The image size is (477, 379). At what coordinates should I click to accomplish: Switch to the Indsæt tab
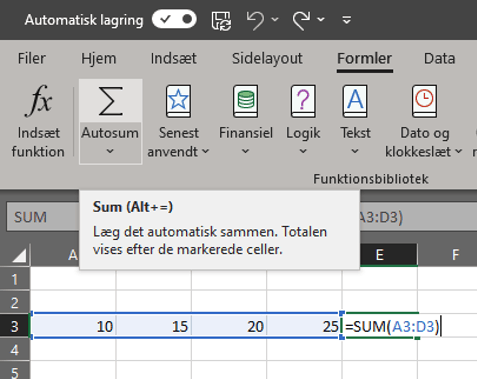coord(173,59)
